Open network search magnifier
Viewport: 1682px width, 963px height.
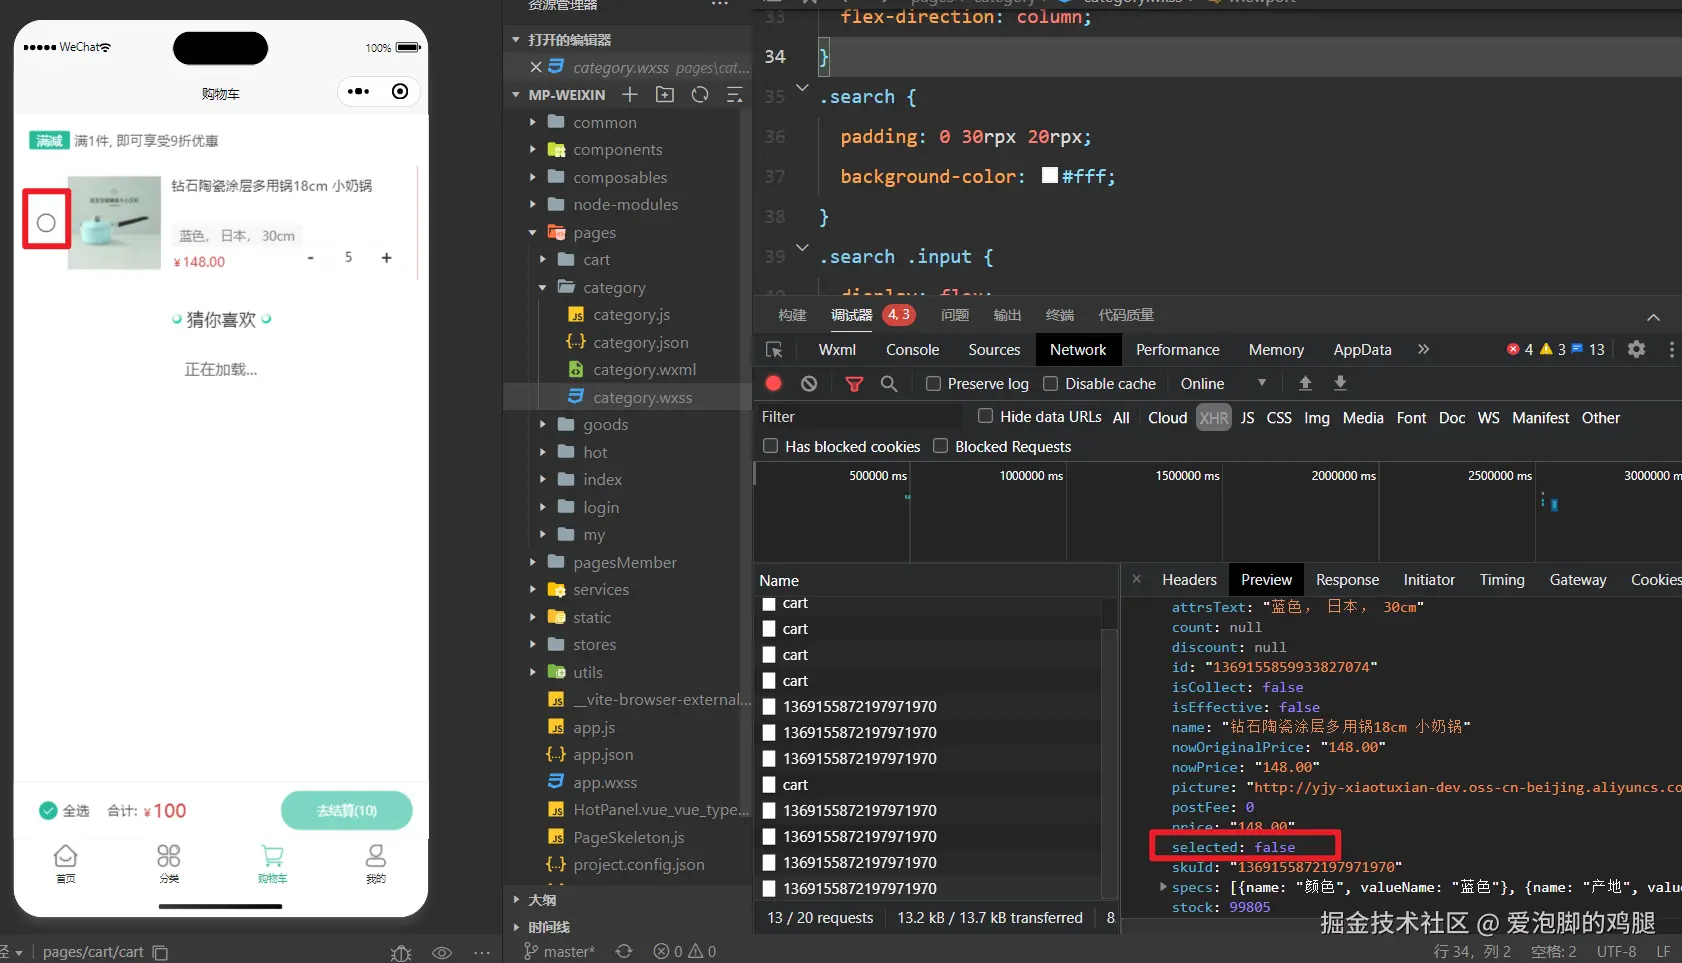click(889, 383)
